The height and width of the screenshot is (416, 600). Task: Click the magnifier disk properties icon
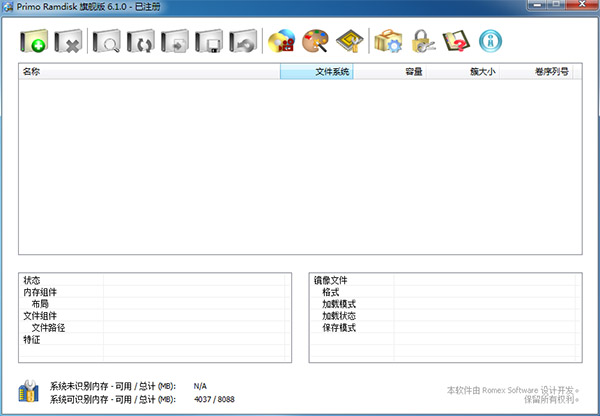pyautogui.click(x=107, y=42)
